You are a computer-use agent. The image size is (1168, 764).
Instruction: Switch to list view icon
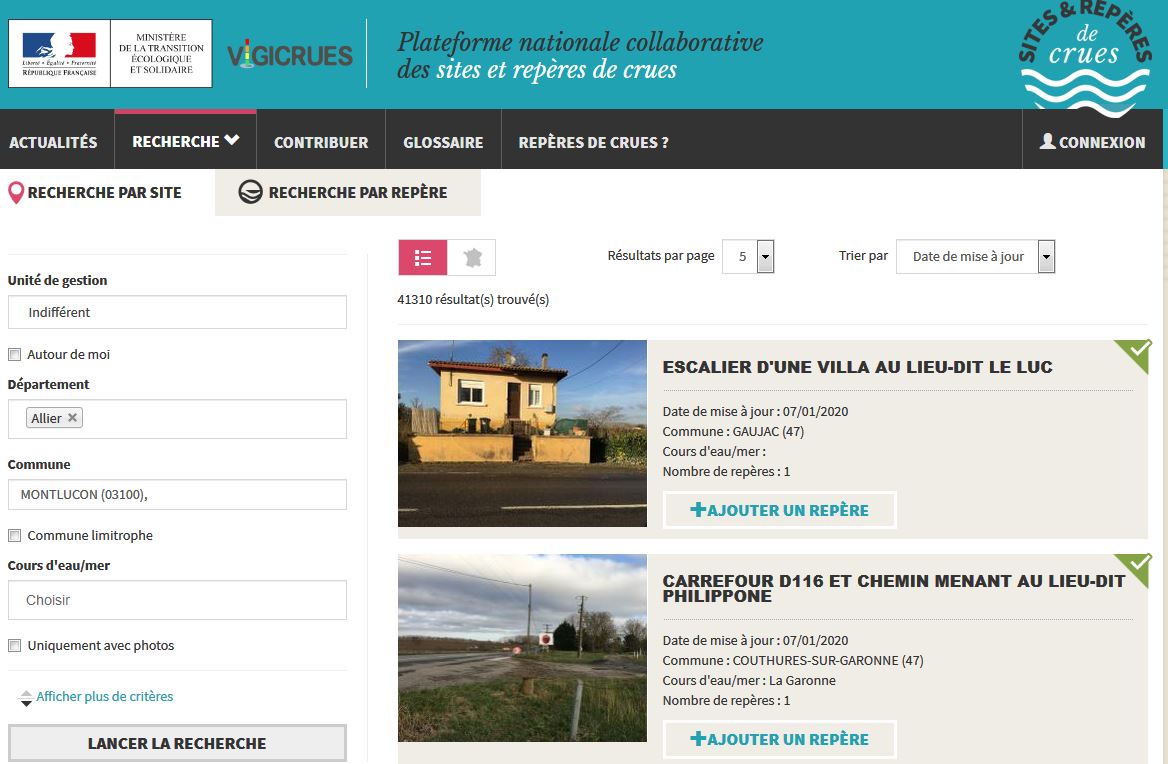pos(423,258)
